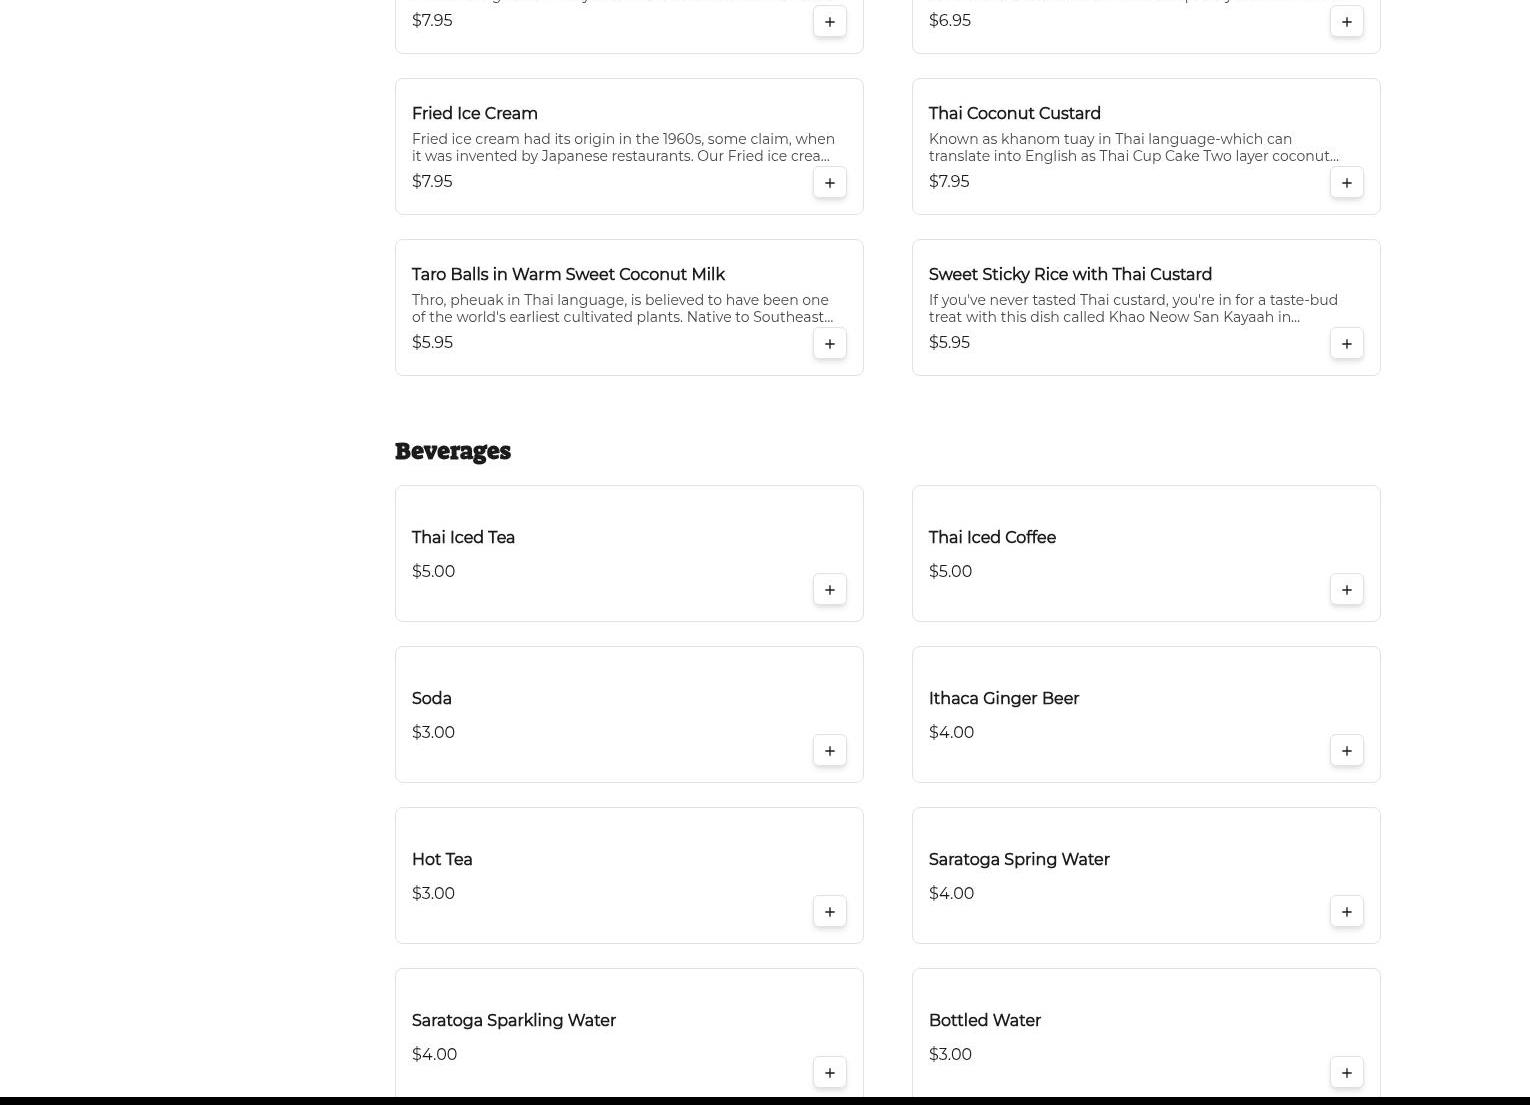The image size is (1530, 1105).
Task: Open Thai Coconut Custard item details
Action: tap(1014, 114)
